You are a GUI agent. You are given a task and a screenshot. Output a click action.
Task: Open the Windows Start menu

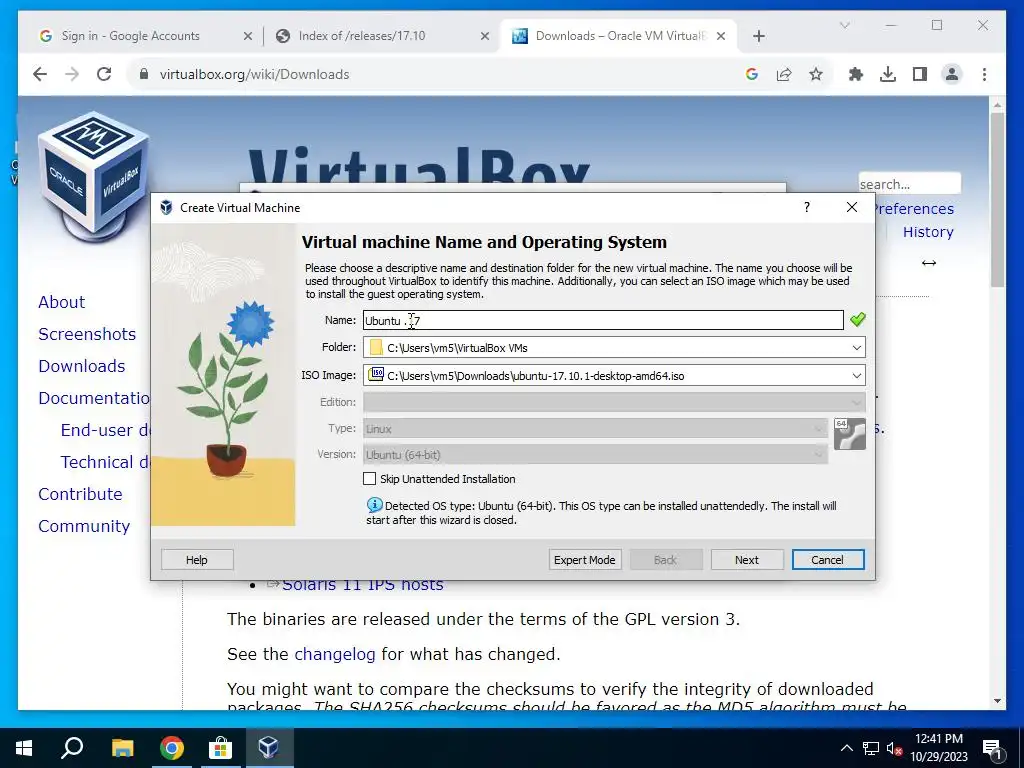24,748
